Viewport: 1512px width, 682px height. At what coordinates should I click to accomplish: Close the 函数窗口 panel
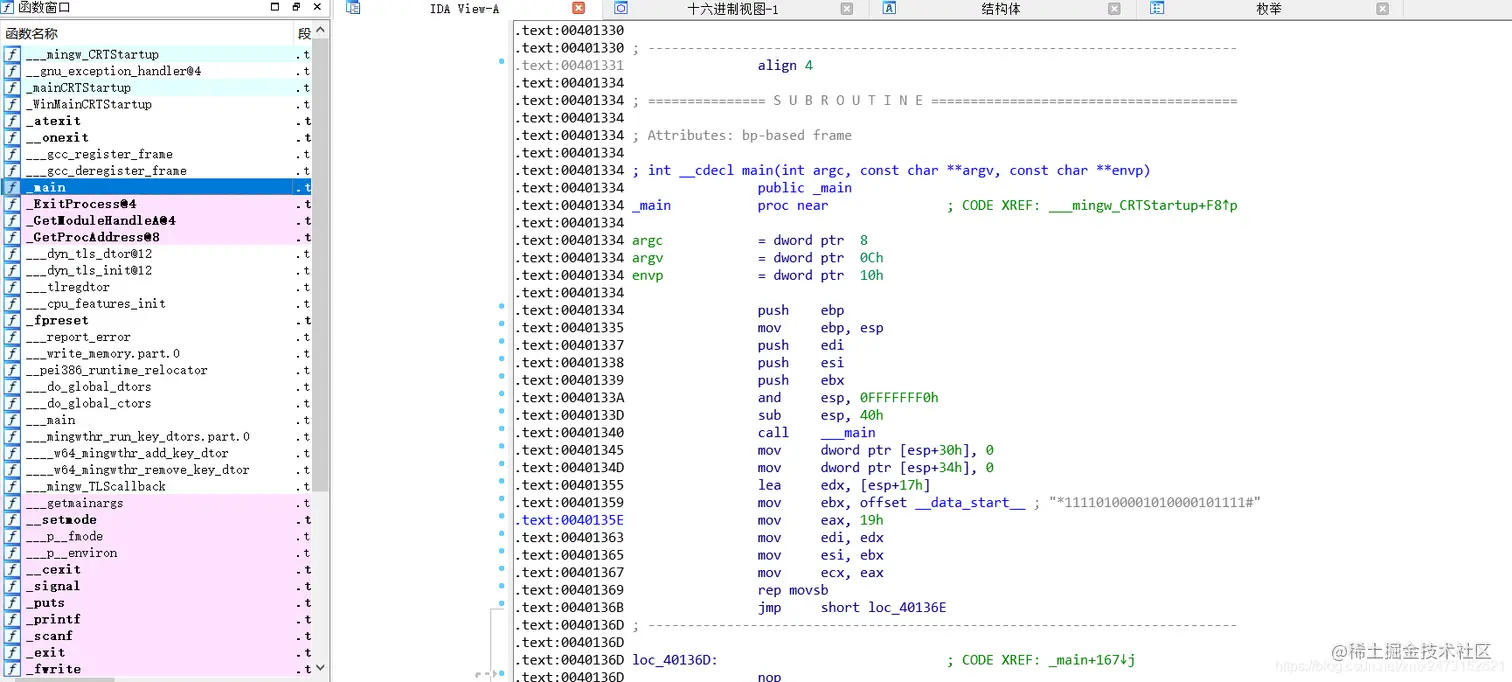[x=318, y=7]
